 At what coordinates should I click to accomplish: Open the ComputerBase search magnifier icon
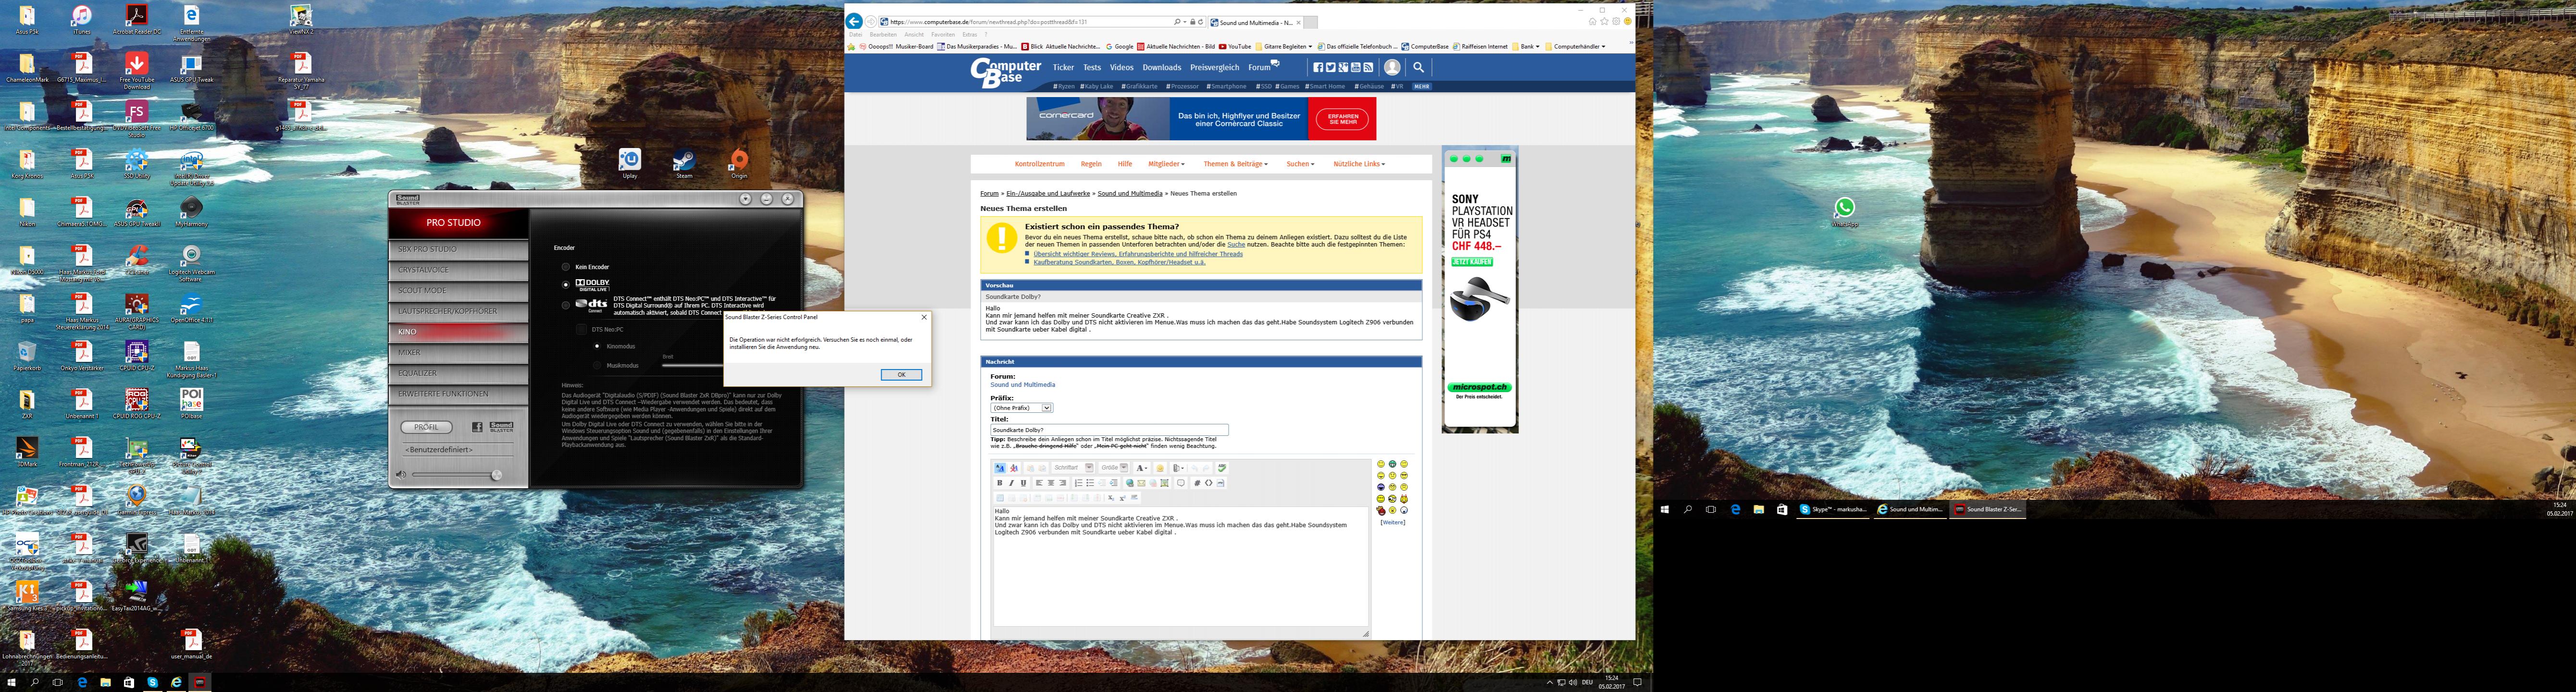(x=1418, y=67)
